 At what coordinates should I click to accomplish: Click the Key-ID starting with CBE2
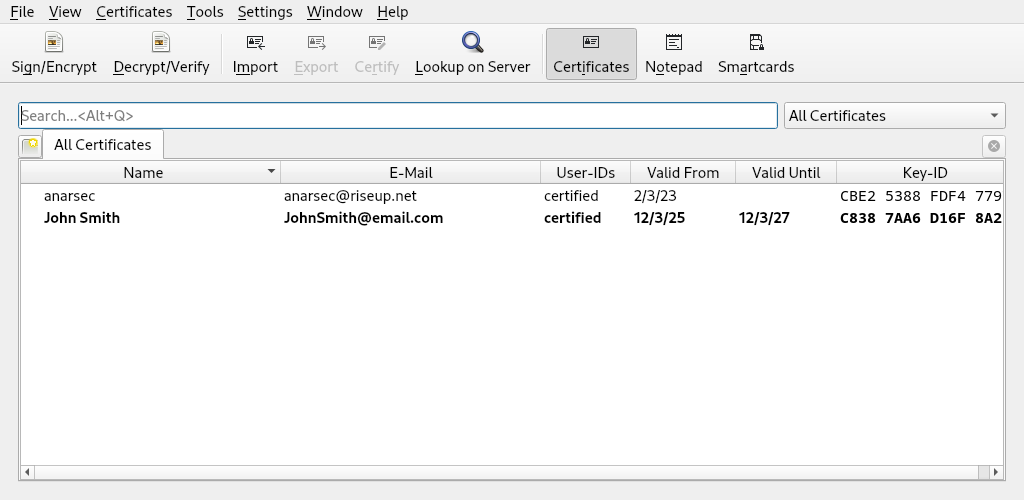pyautogui.click(x=921, y=196)
